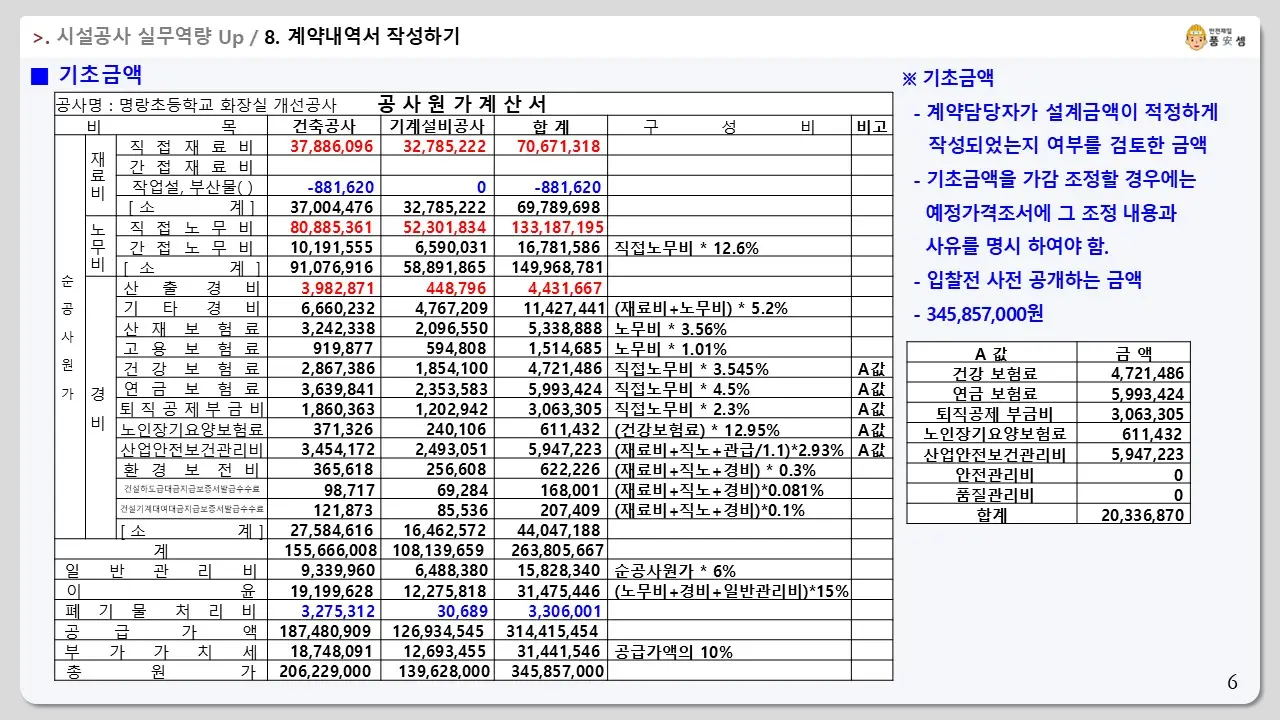The image size is (1280, 720).
Task: Click the value '11,427,441'
Action: click(x=564, y=308)
